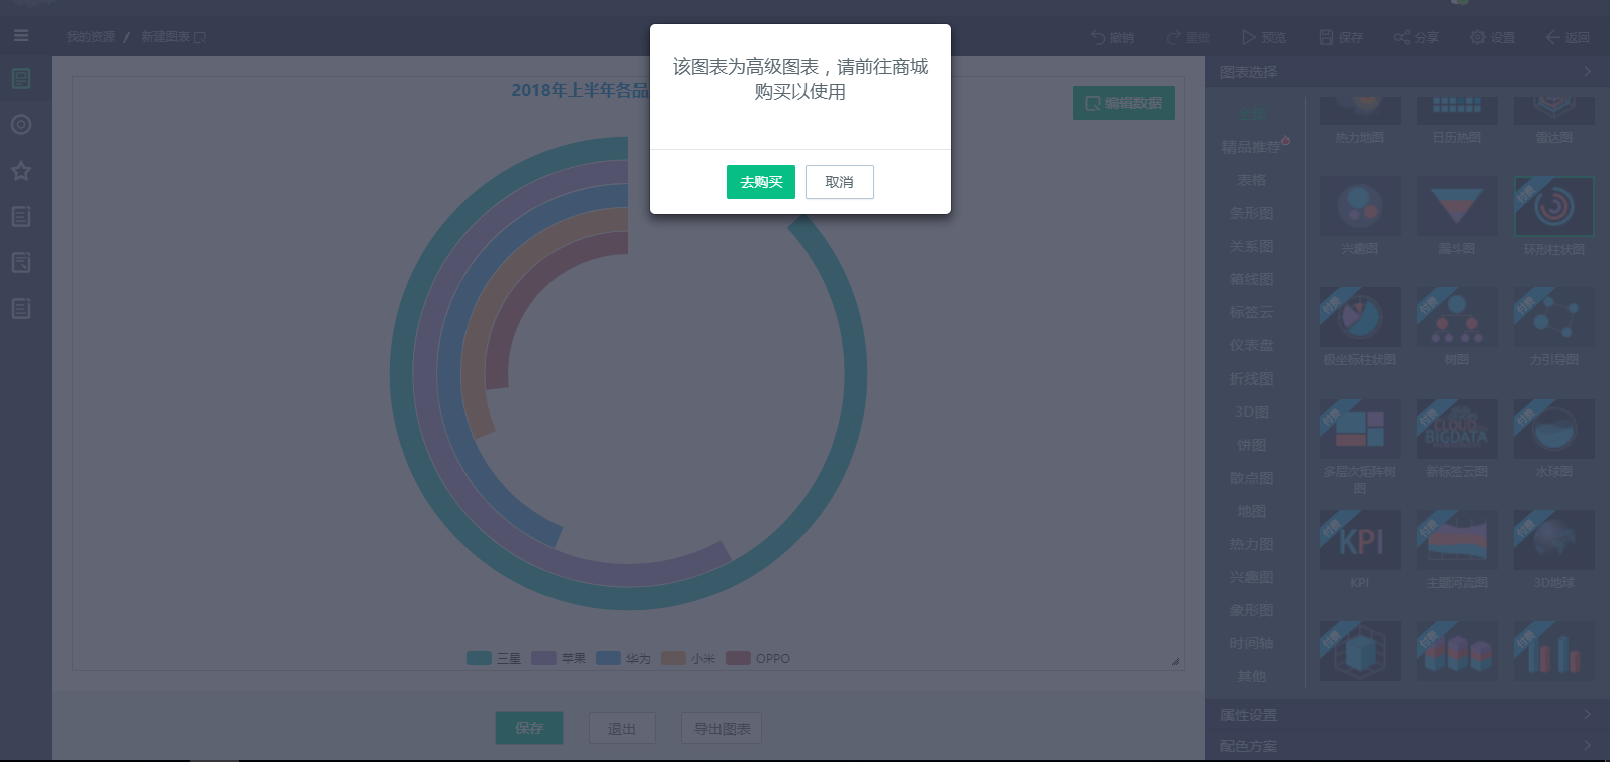Click the green 去购买 button

tap(760, 182)
